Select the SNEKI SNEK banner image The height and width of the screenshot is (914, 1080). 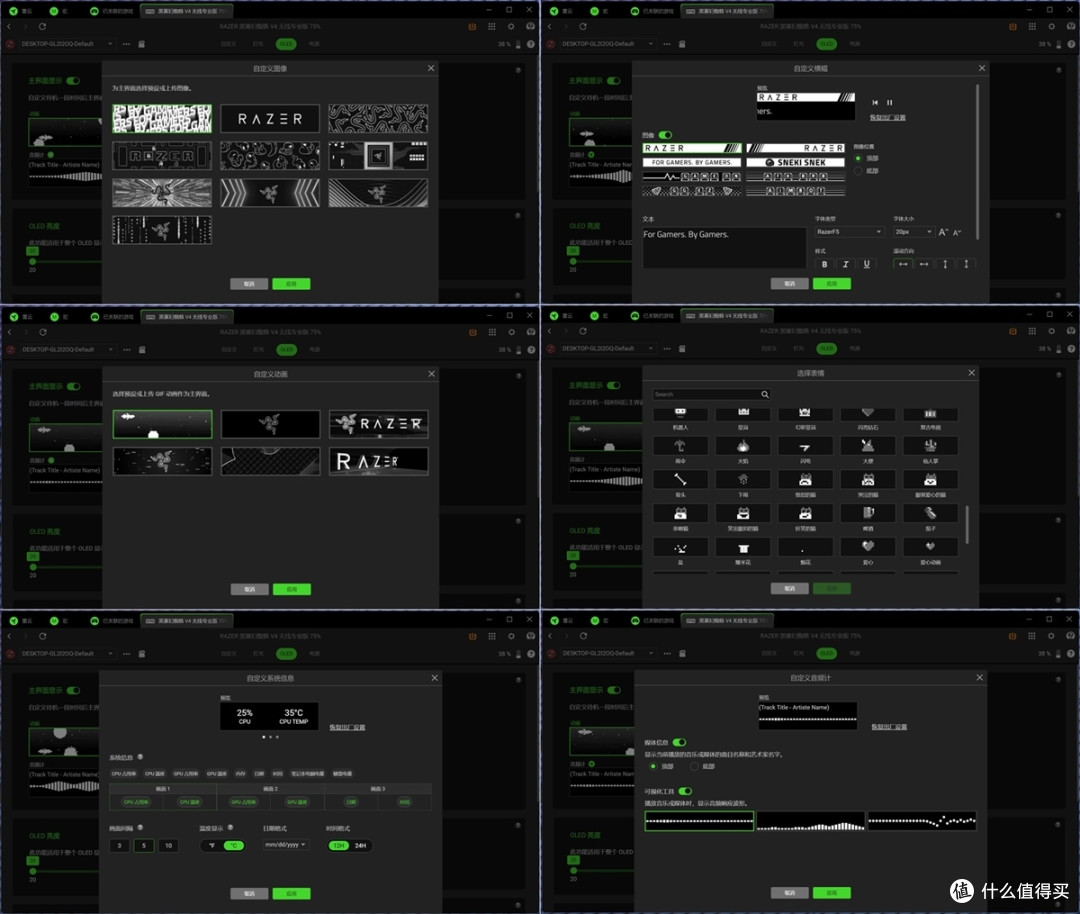(x=796, y=163)
